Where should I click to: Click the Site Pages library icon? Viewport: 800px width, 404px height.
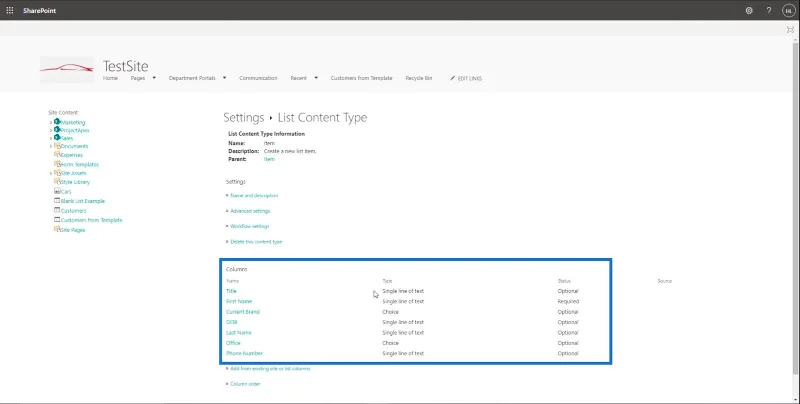pyautogui.click(x=57, y=229)
